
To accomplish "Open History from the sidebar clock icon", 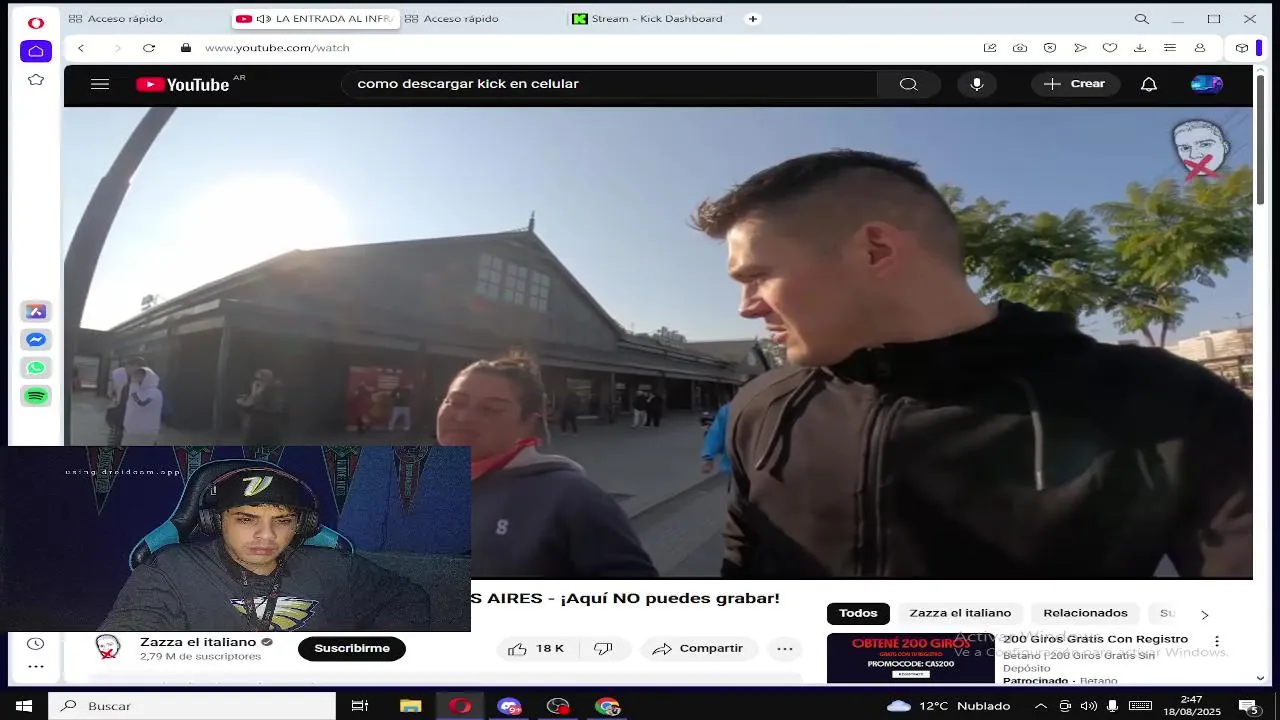I will click(36, 644).
